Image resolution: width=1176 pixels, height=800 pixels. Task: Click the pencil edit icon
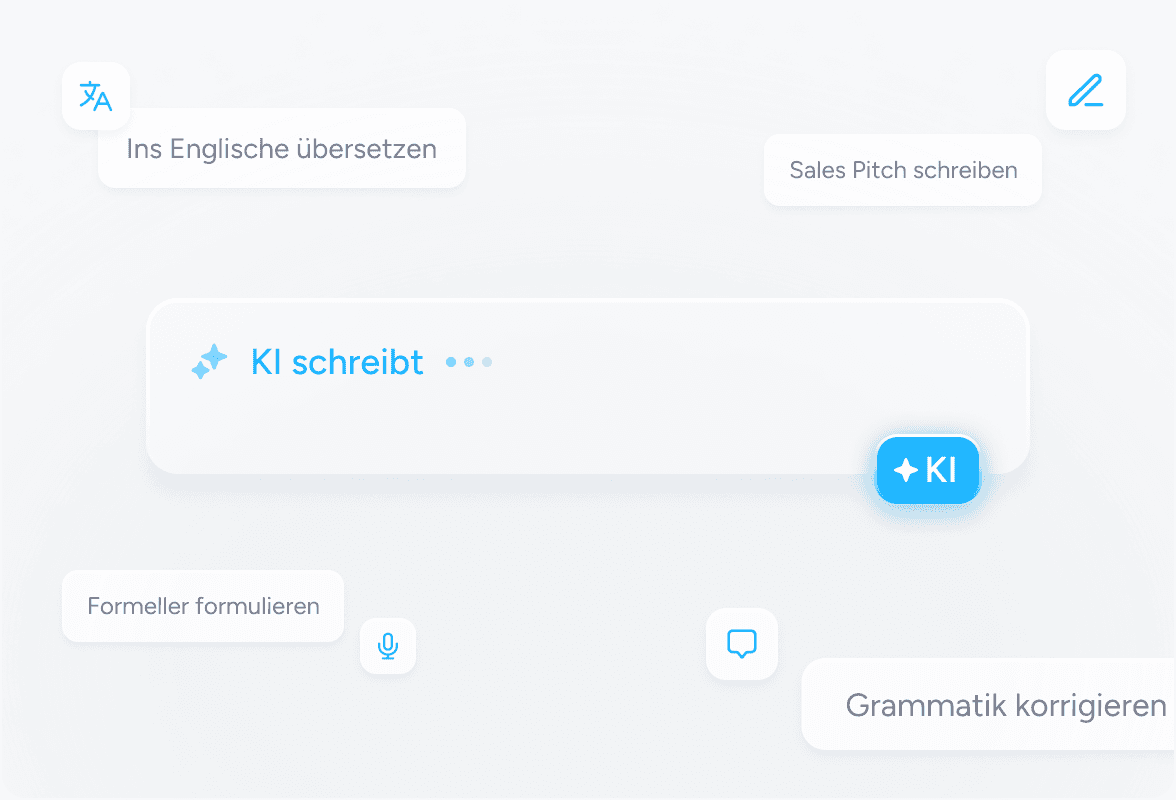coord(1085,90)
